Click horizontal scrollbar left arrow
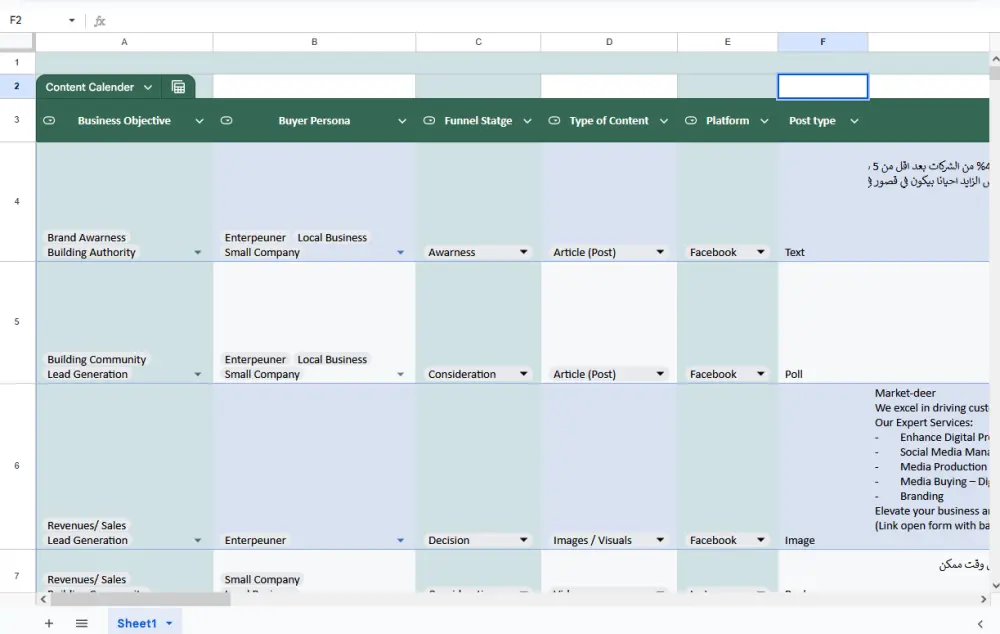Screen dimensions: 1000x634 pyautogui.click(x=43, y=599)
